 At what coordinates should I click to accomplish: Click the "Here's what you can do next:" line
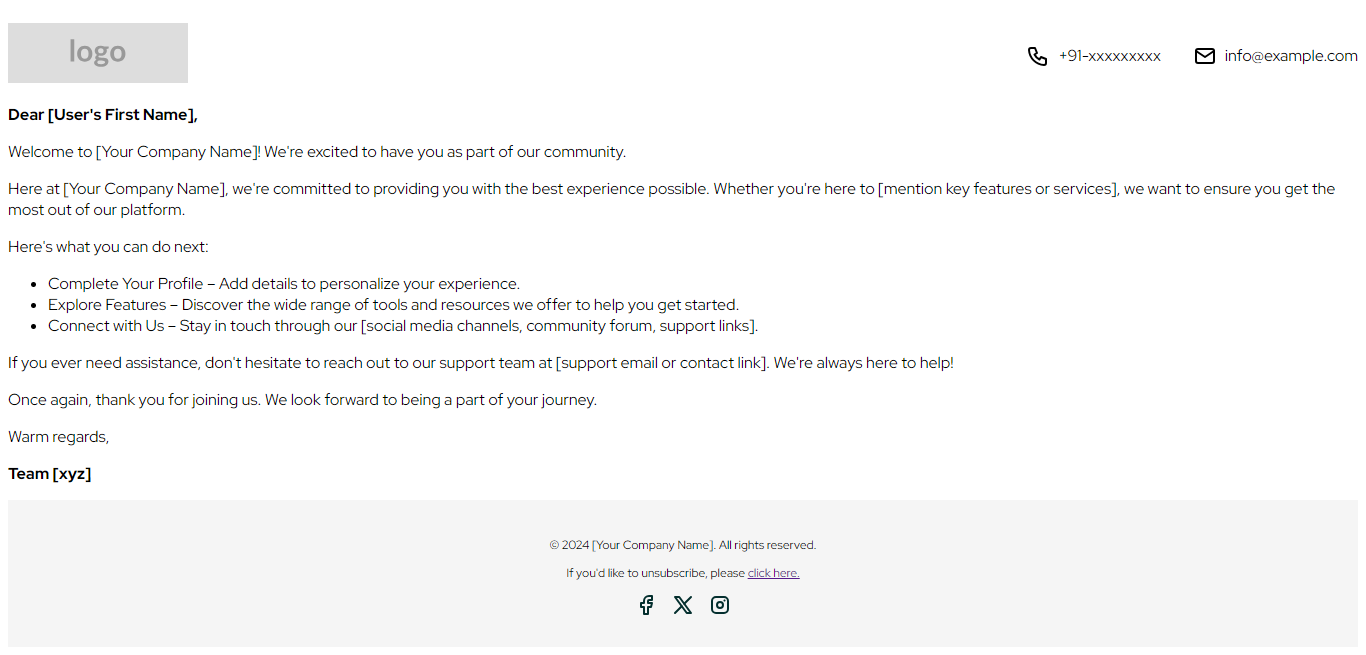[x=108, y=247]
